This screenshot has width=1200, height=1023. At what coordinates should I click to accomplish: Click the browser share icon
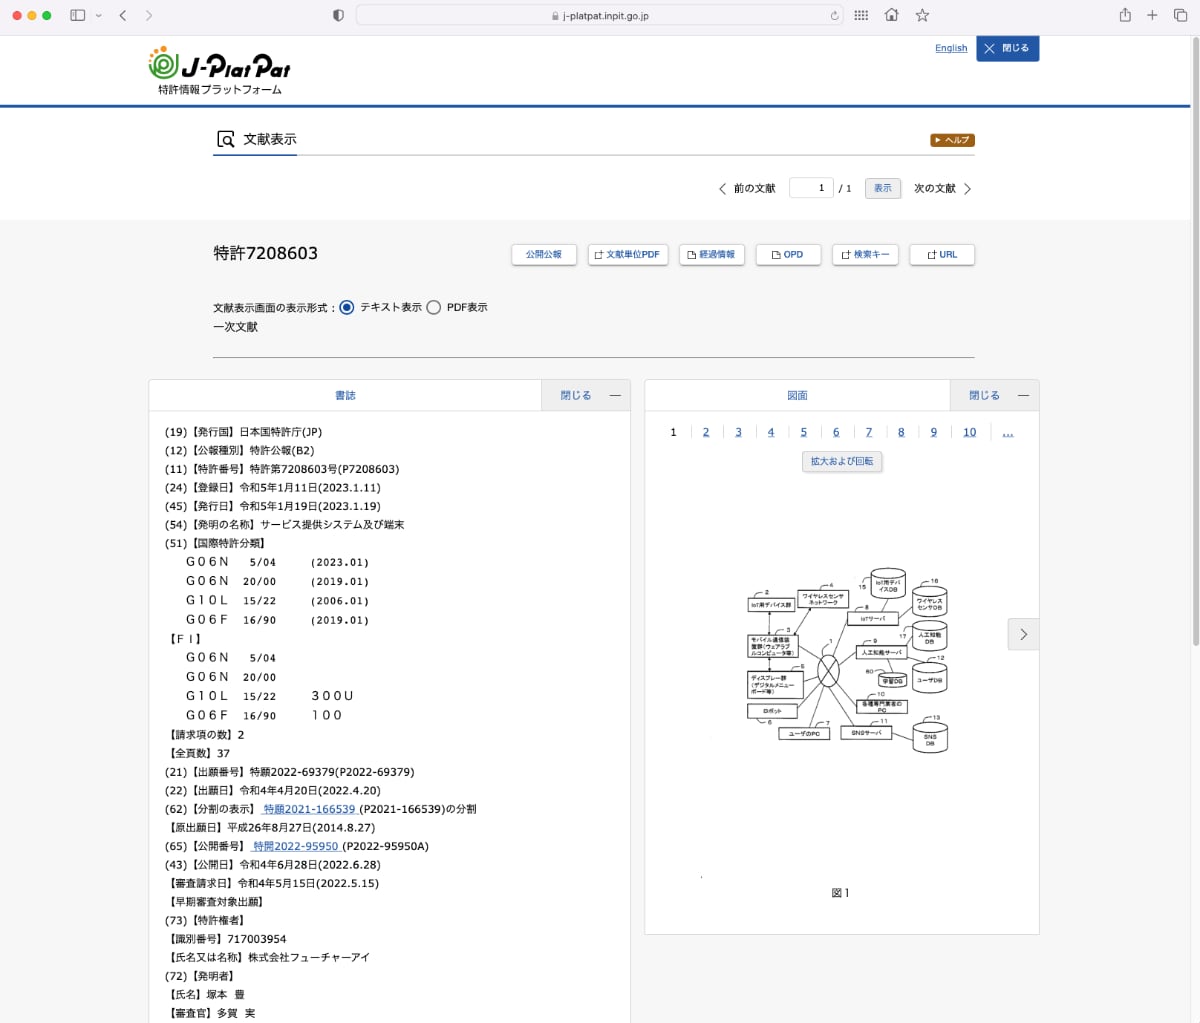[x=1125, y=15]
